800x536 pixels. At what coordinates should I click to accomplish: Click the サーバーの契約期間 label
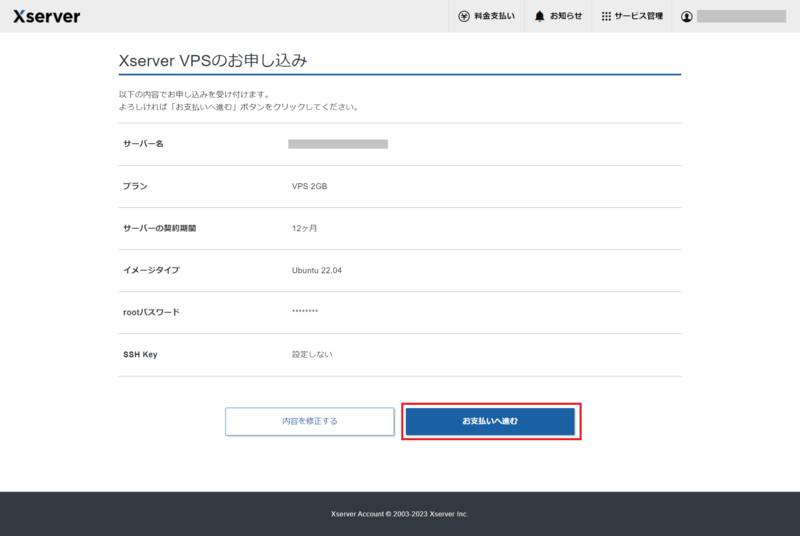160,228
